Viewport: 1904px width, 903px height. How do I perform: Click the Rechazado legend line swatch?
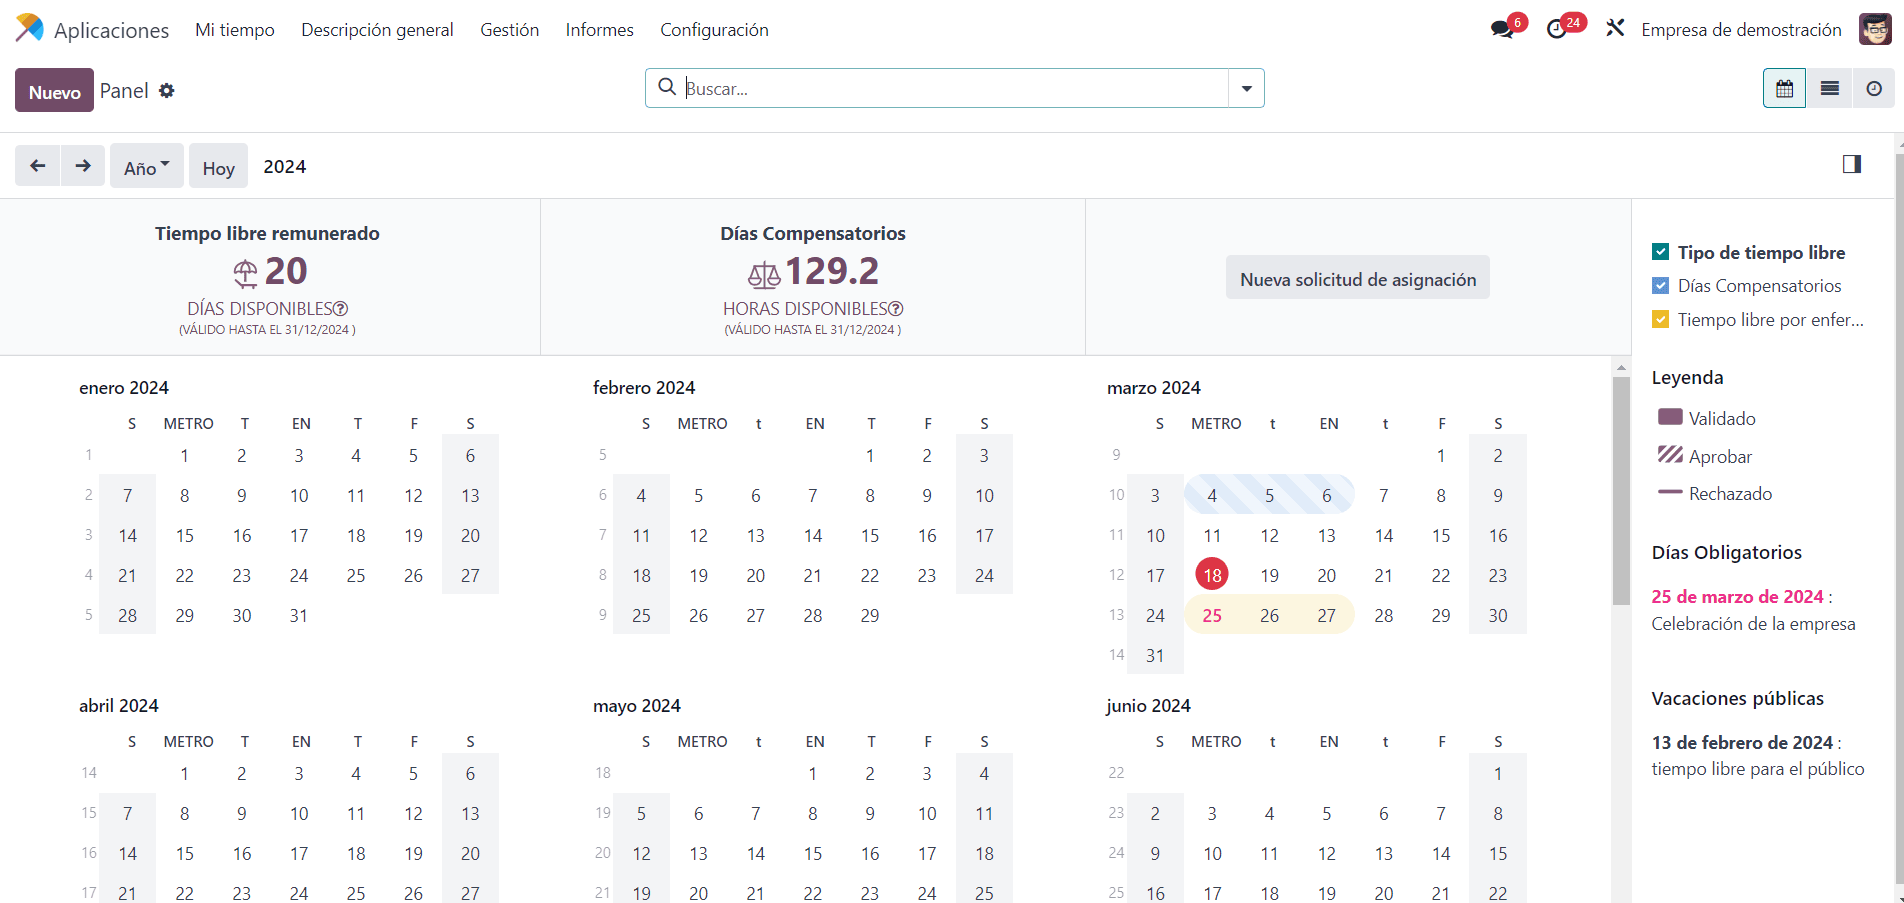pos(1670,492)
